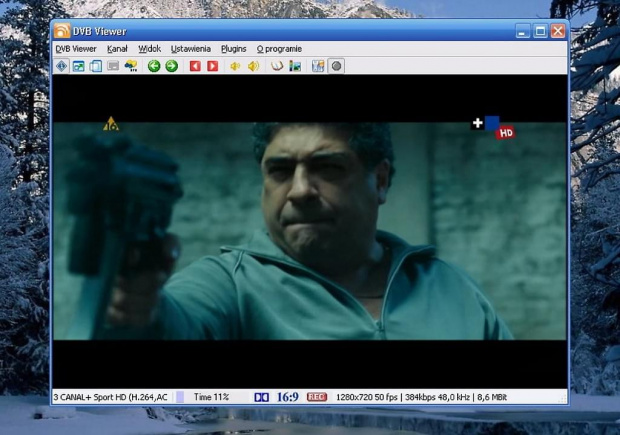The height and width of the screenshot is (435, 620).
Task: Click the green right arrow button
Action: click(x=171, y=66)
